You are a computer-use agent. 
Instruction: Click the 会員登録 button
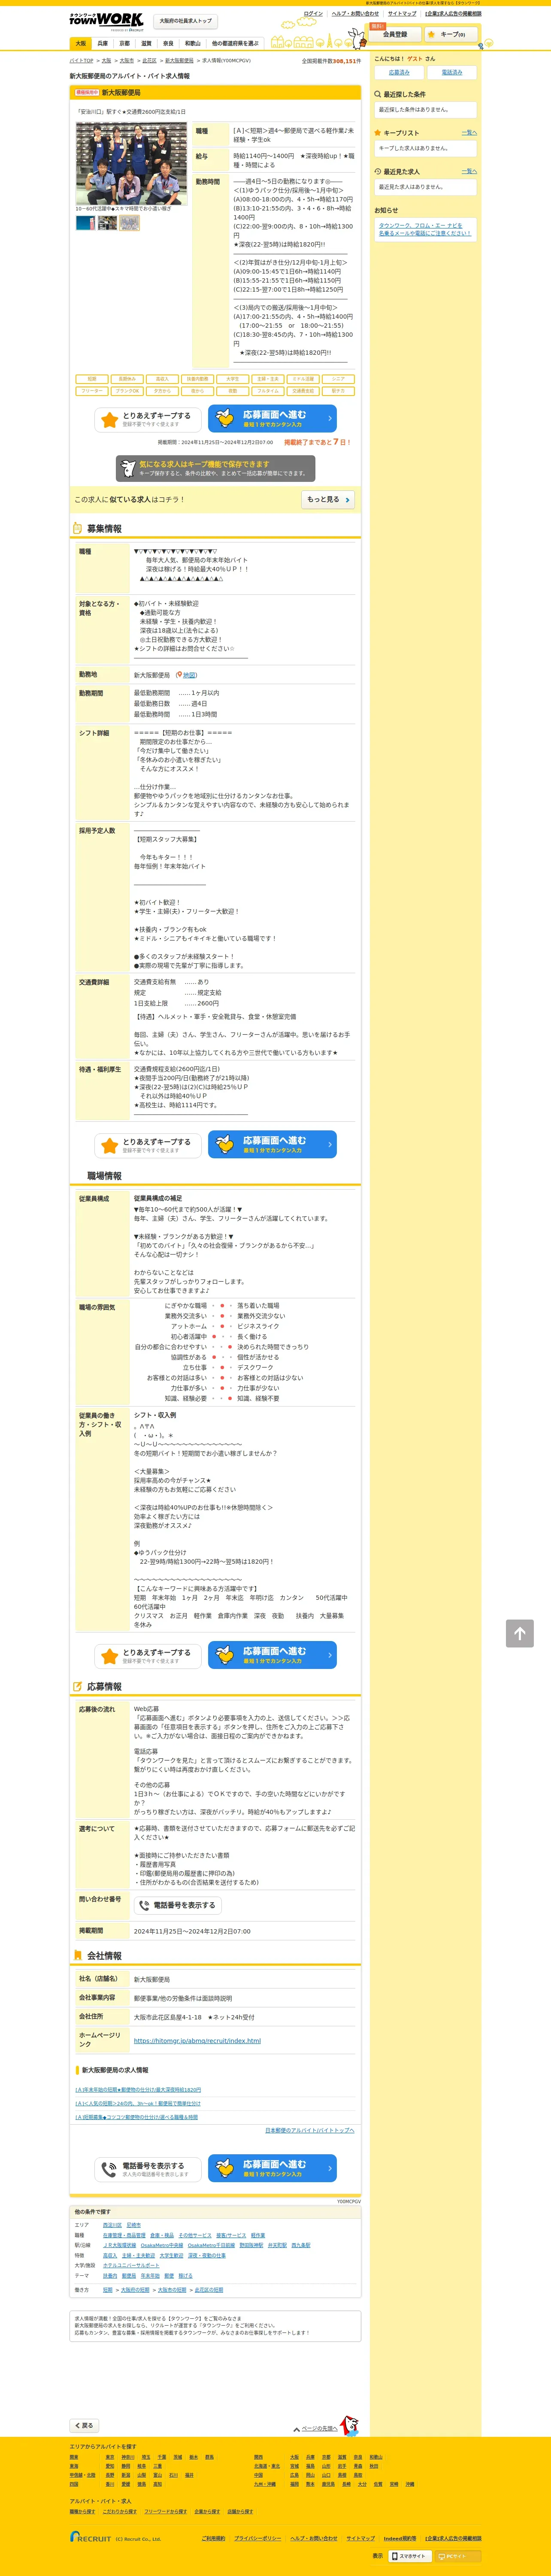coord(395,35)
